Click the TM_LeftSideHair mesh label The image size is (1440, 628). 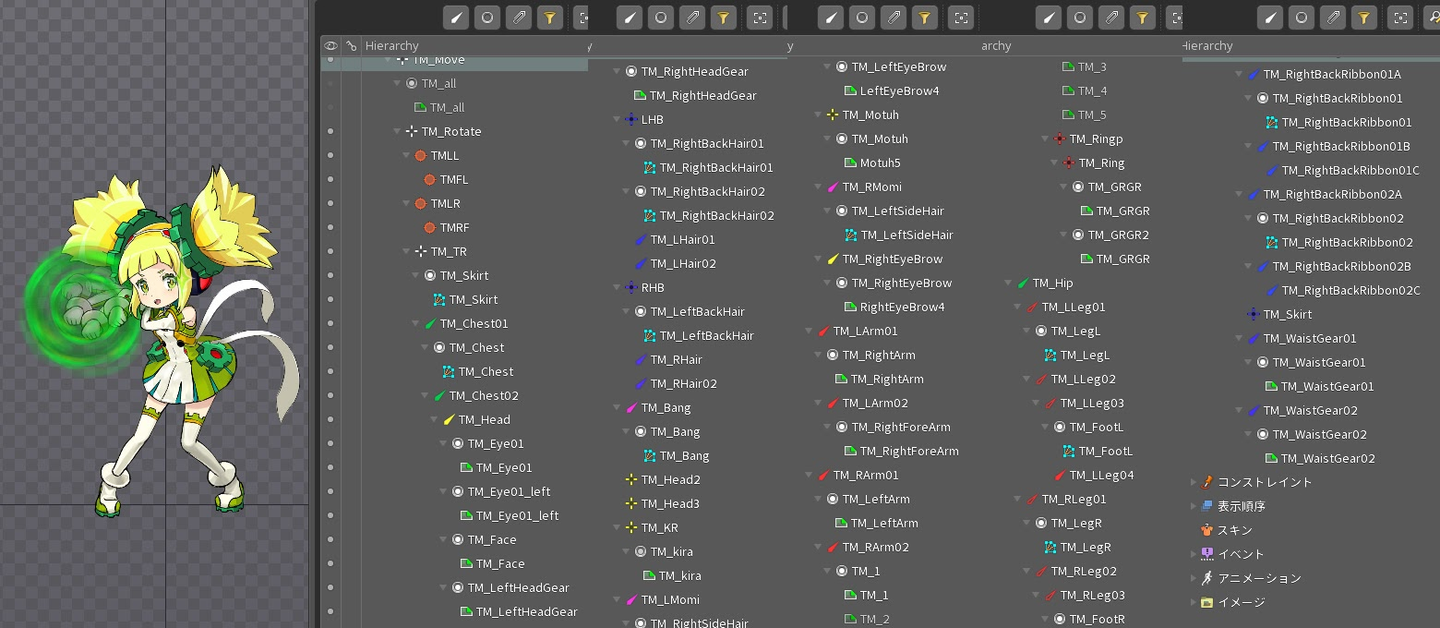(907, 235)
